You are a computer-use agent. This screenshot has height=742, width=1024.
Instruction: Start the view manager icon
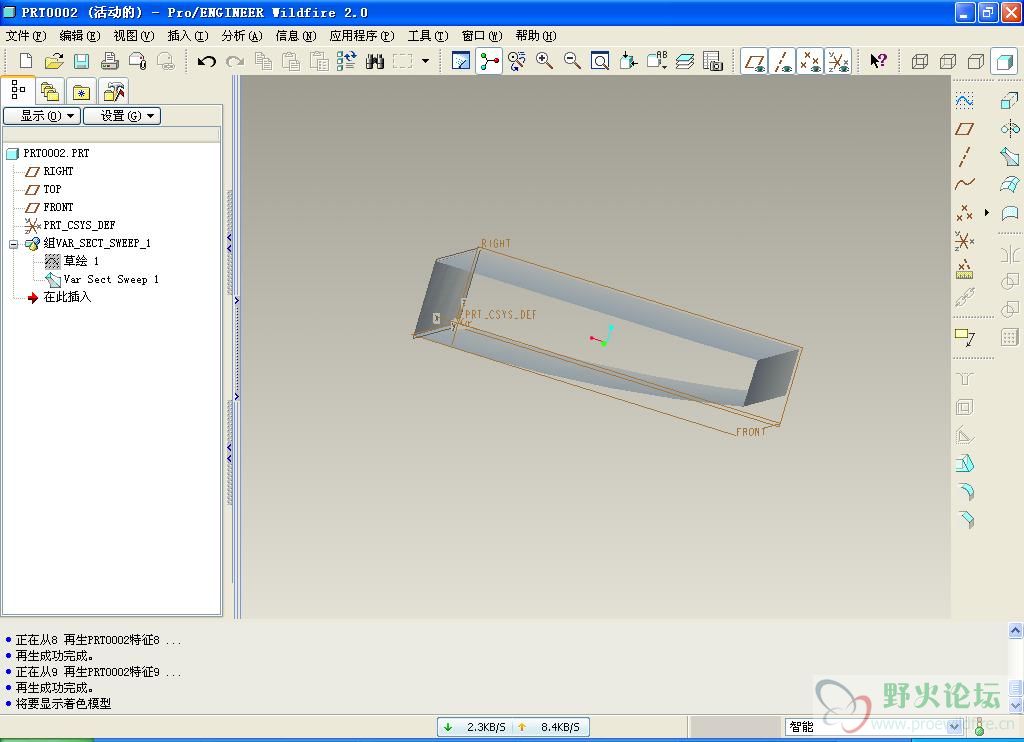[712, 61]
